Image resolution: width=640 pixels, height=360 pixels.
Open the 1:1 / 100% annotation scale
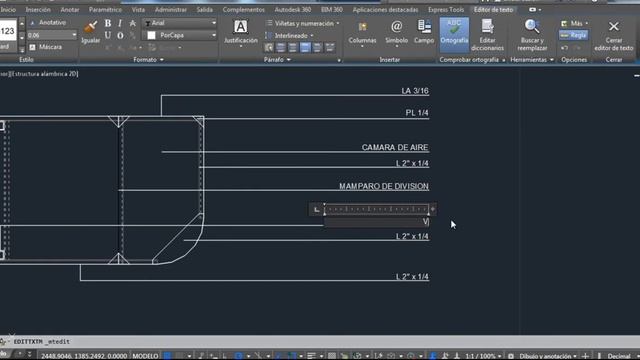pyautogui.click(x=484, y=356)
